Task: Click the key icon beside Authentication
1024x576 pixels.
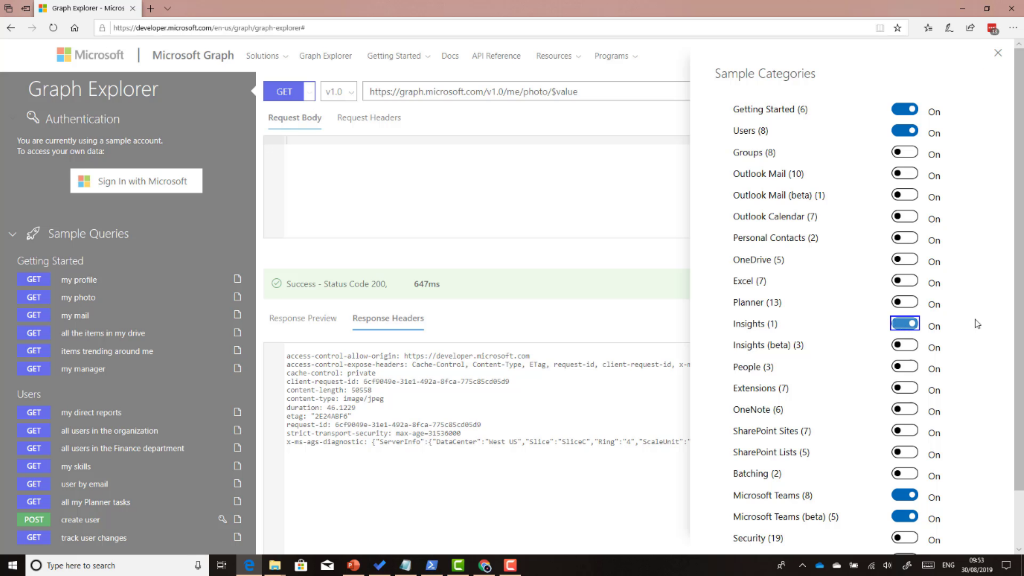Action: point(33,118)
